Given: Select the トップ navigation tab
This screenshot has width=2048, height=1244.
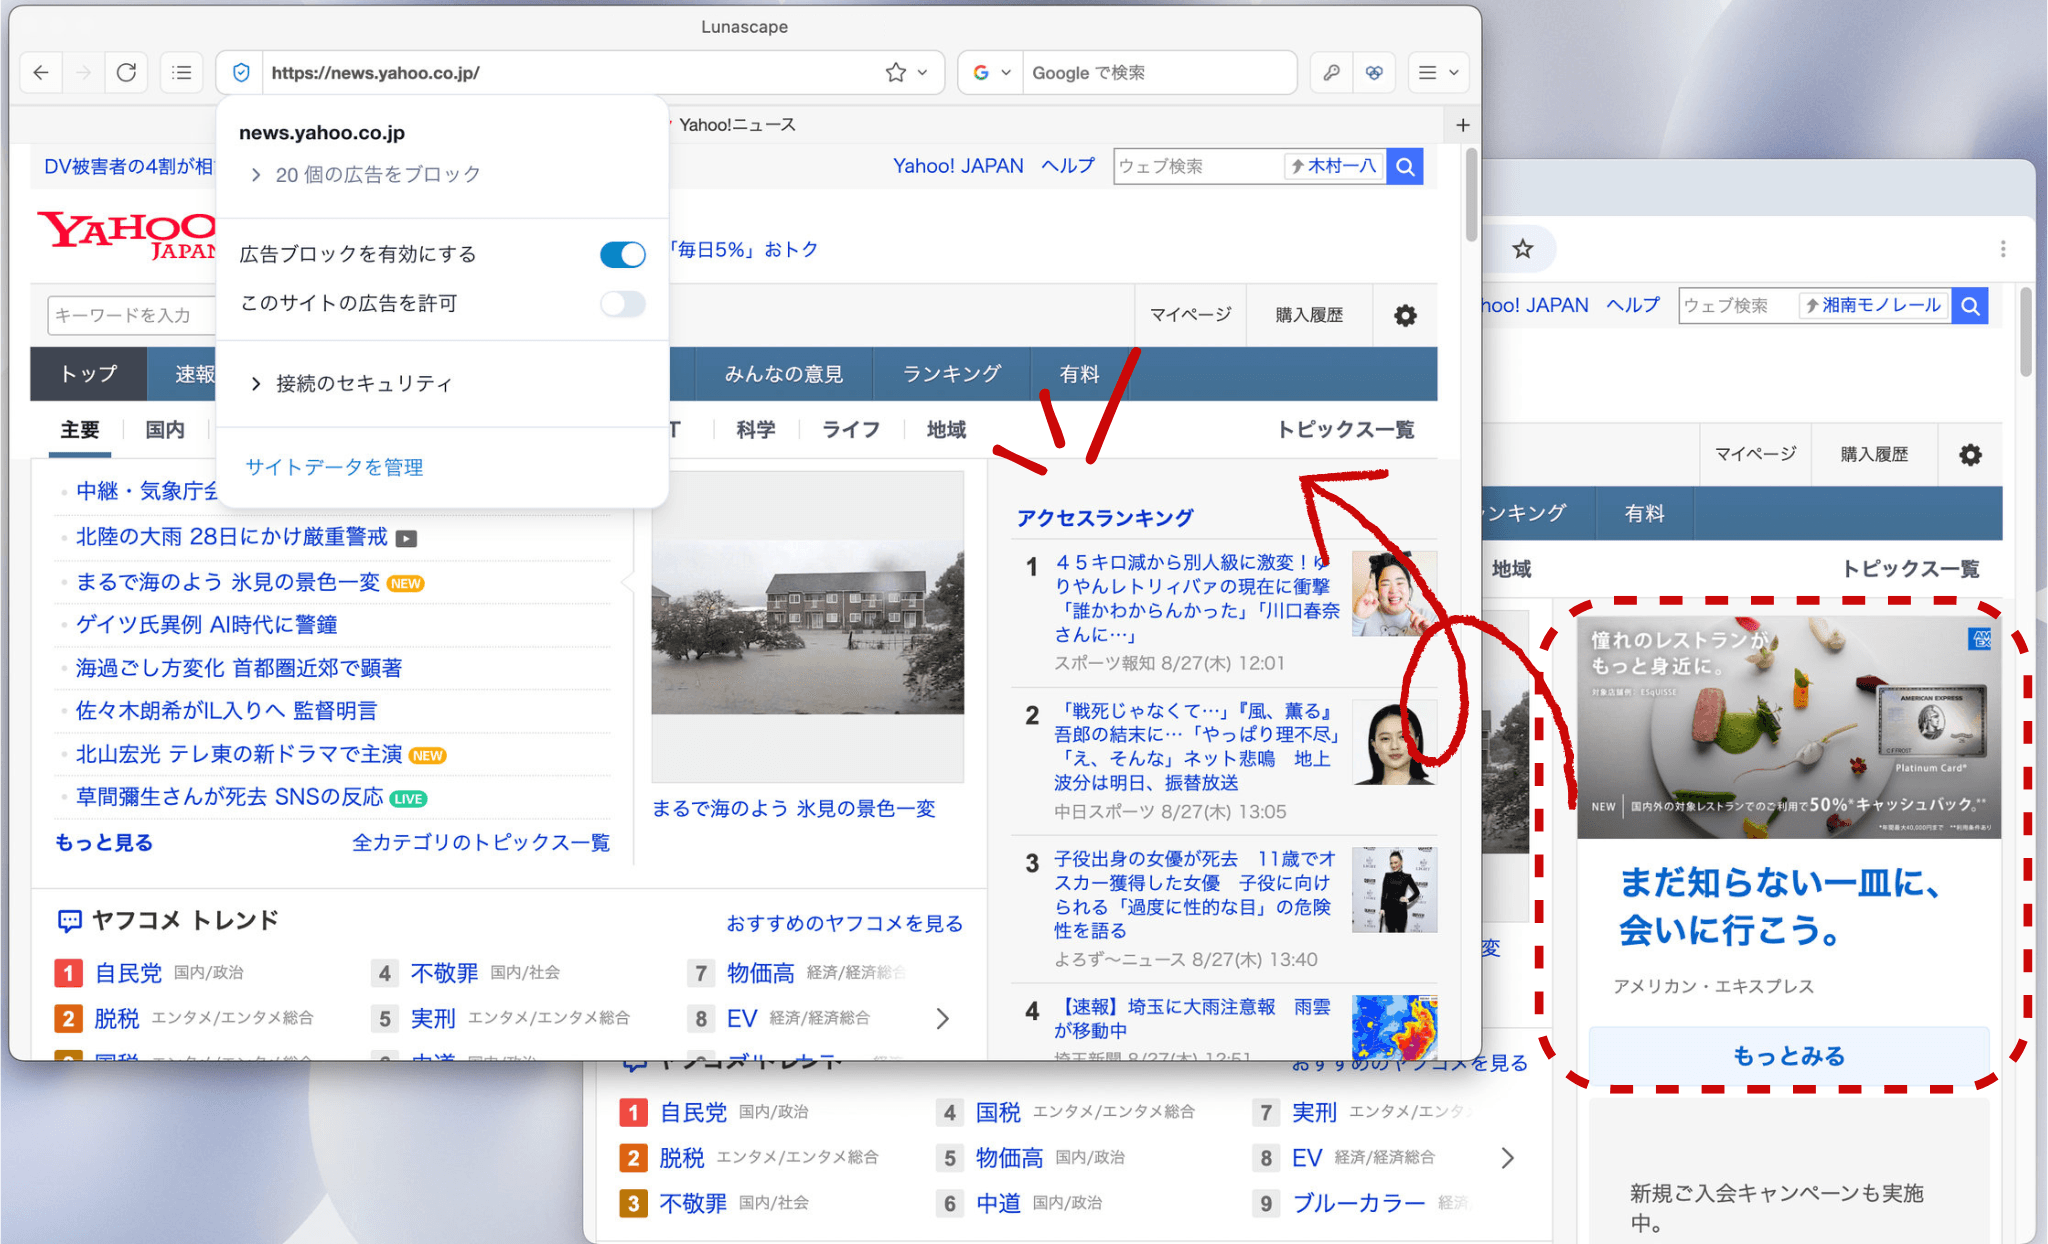Looking at the screenshot, I should [x=88, y=373].
